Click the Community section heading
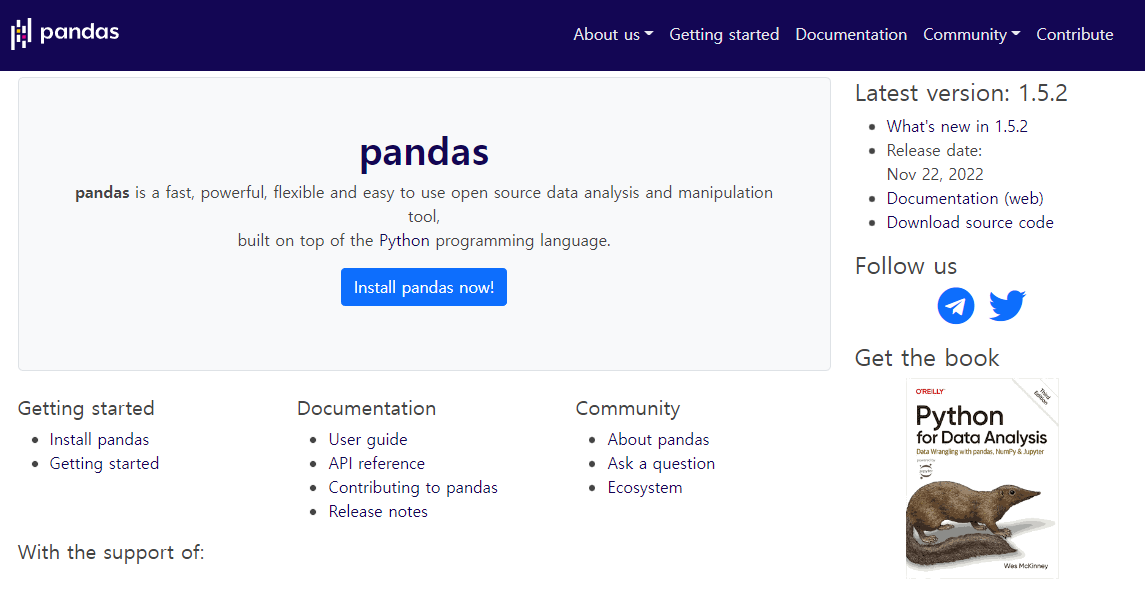 (x=627, y=408)
